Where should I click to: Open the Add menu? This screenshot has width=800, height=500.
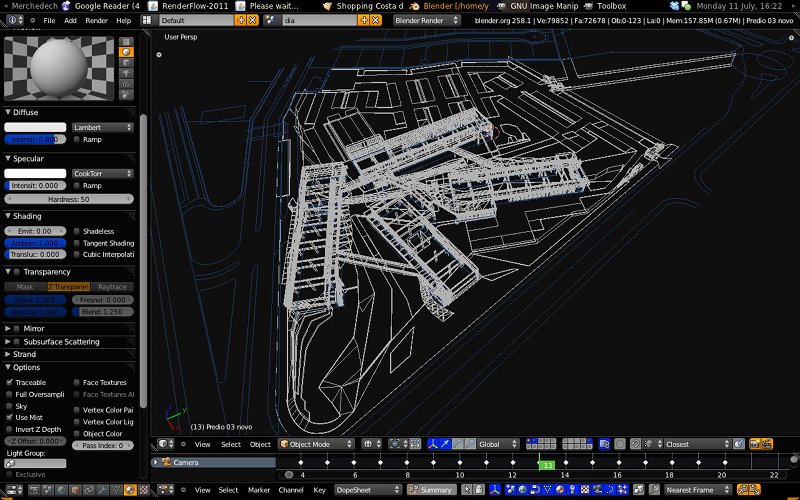pyautogui.click(x=70, y=20)
